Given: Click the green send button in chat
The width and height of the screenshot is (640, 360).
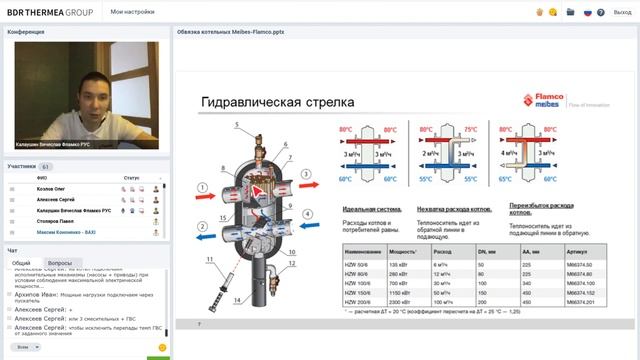Looking at the screenshot, I should (x=158, y=358).
